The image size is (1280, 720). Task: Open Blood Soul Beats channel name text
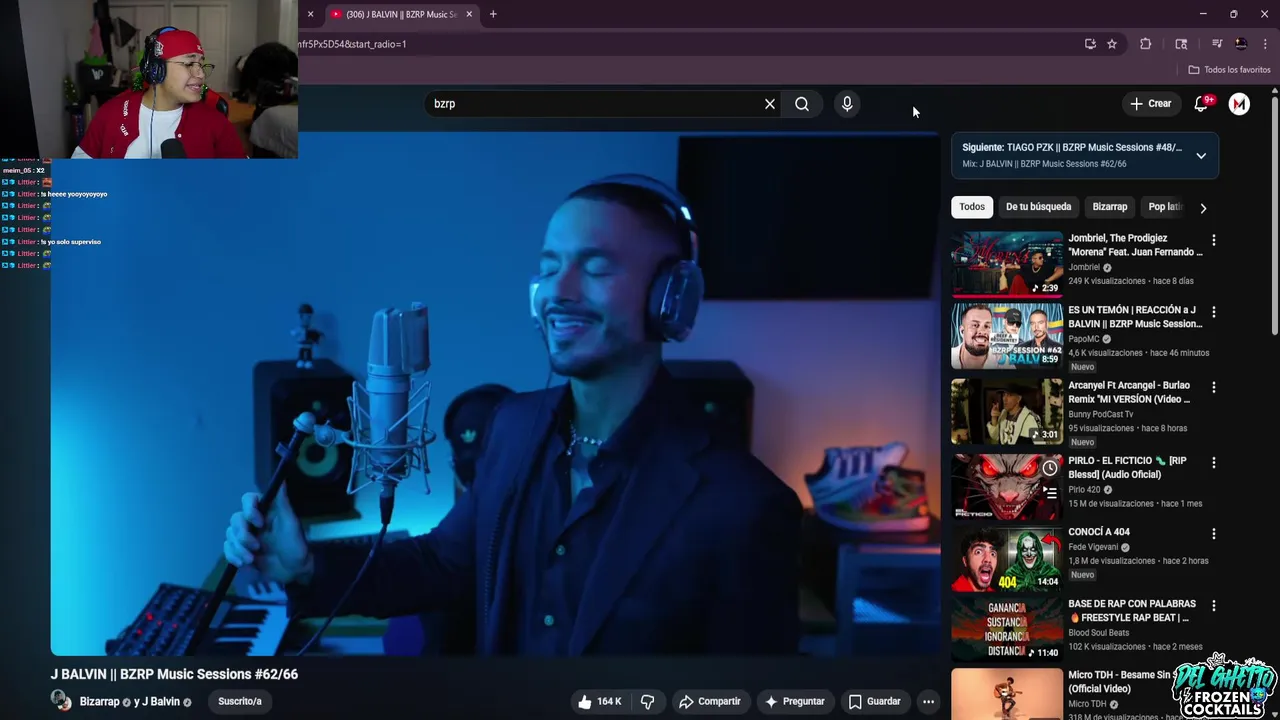(x=1098, y=632)
